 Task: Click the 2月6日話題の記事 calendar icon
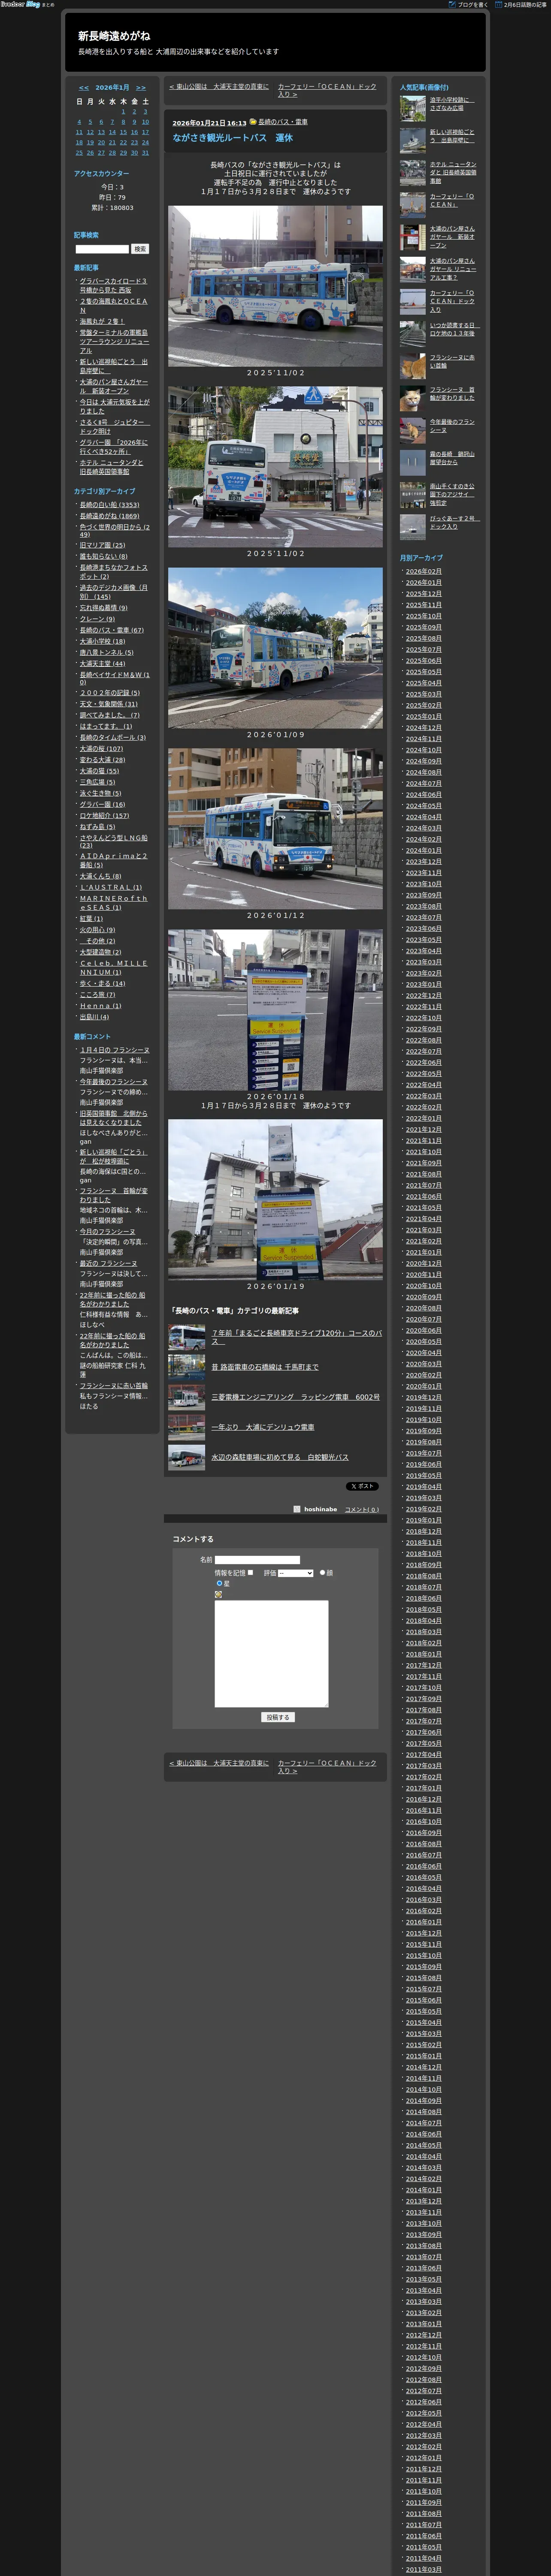[499, 4]
